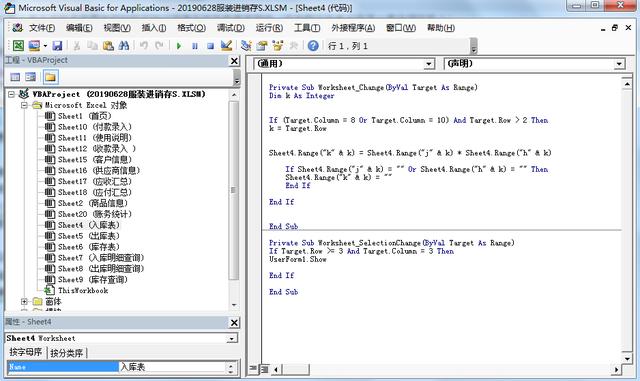Select Sheet6 (库存表) in project tree
This screenshot has width=640, height=381.
[82, 247]
